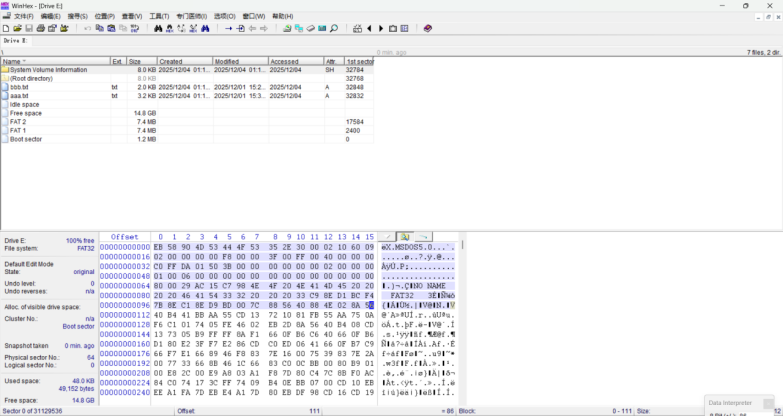Screen dimensions: 784x417
Task: Click the New file toolbar icon
Action: click(x=7, y=28)
